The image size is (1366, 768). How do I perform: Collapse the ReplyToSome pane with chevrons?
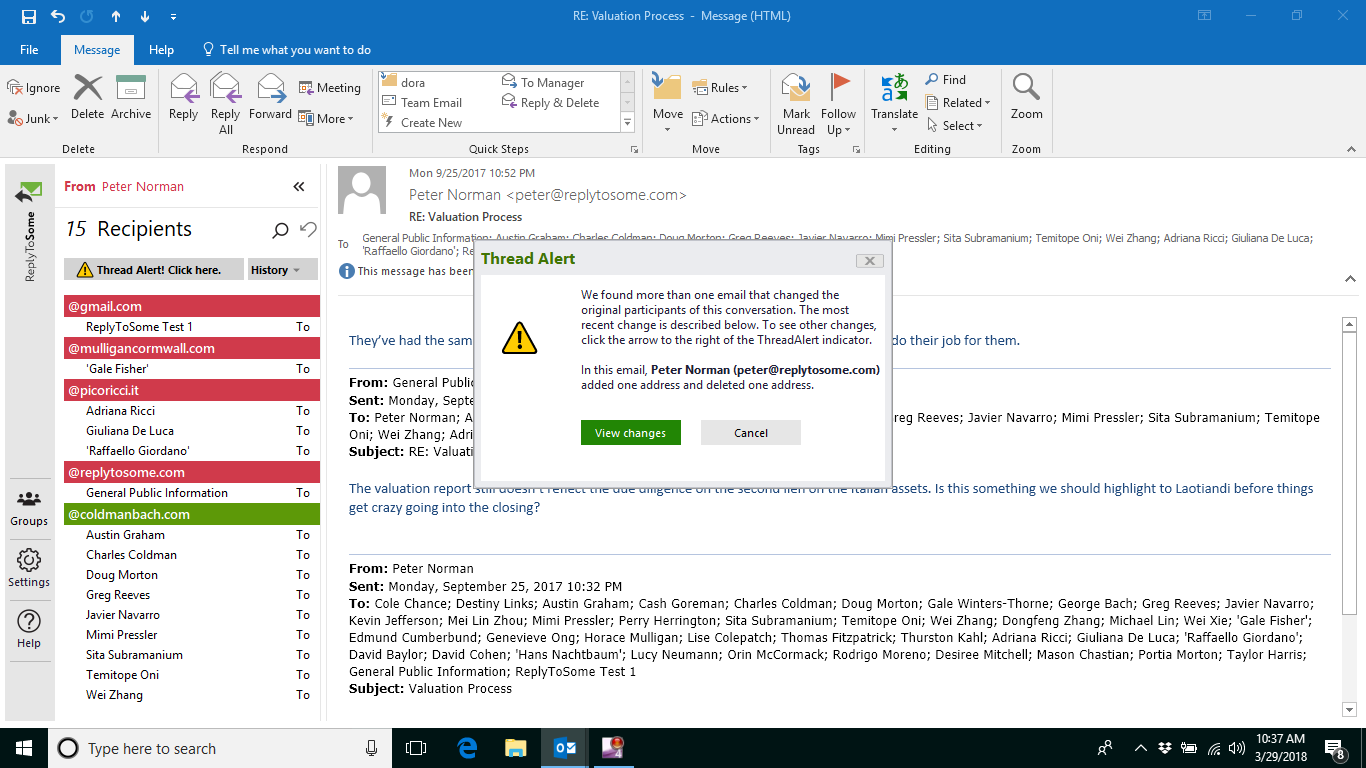click(298, 187)
